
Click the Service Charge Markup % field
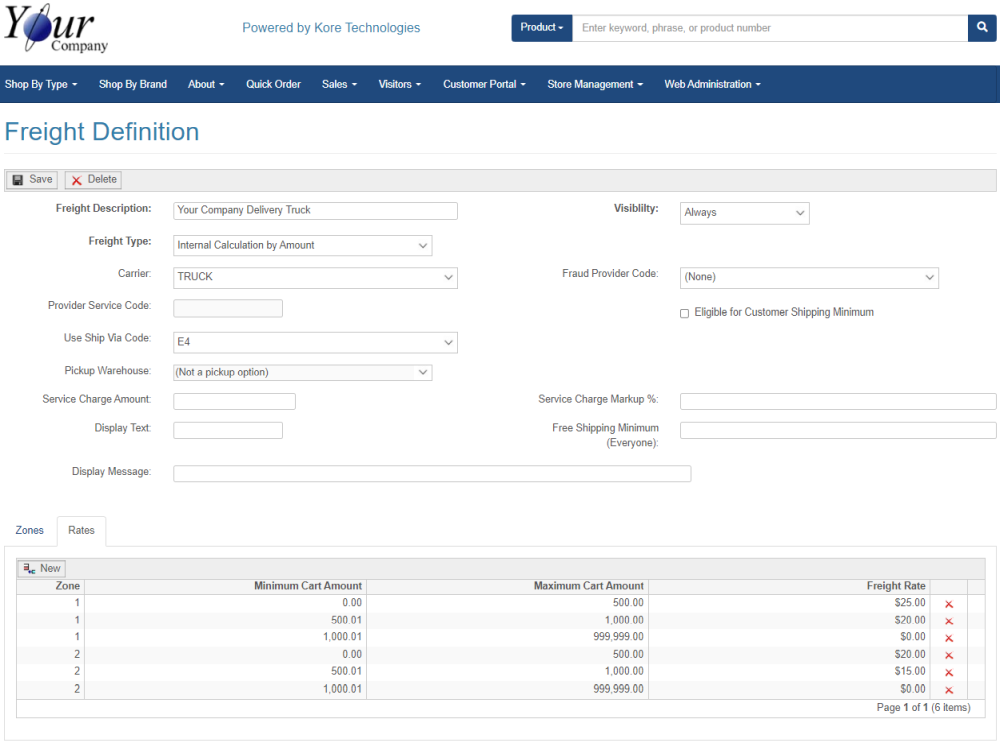[838, 401]
